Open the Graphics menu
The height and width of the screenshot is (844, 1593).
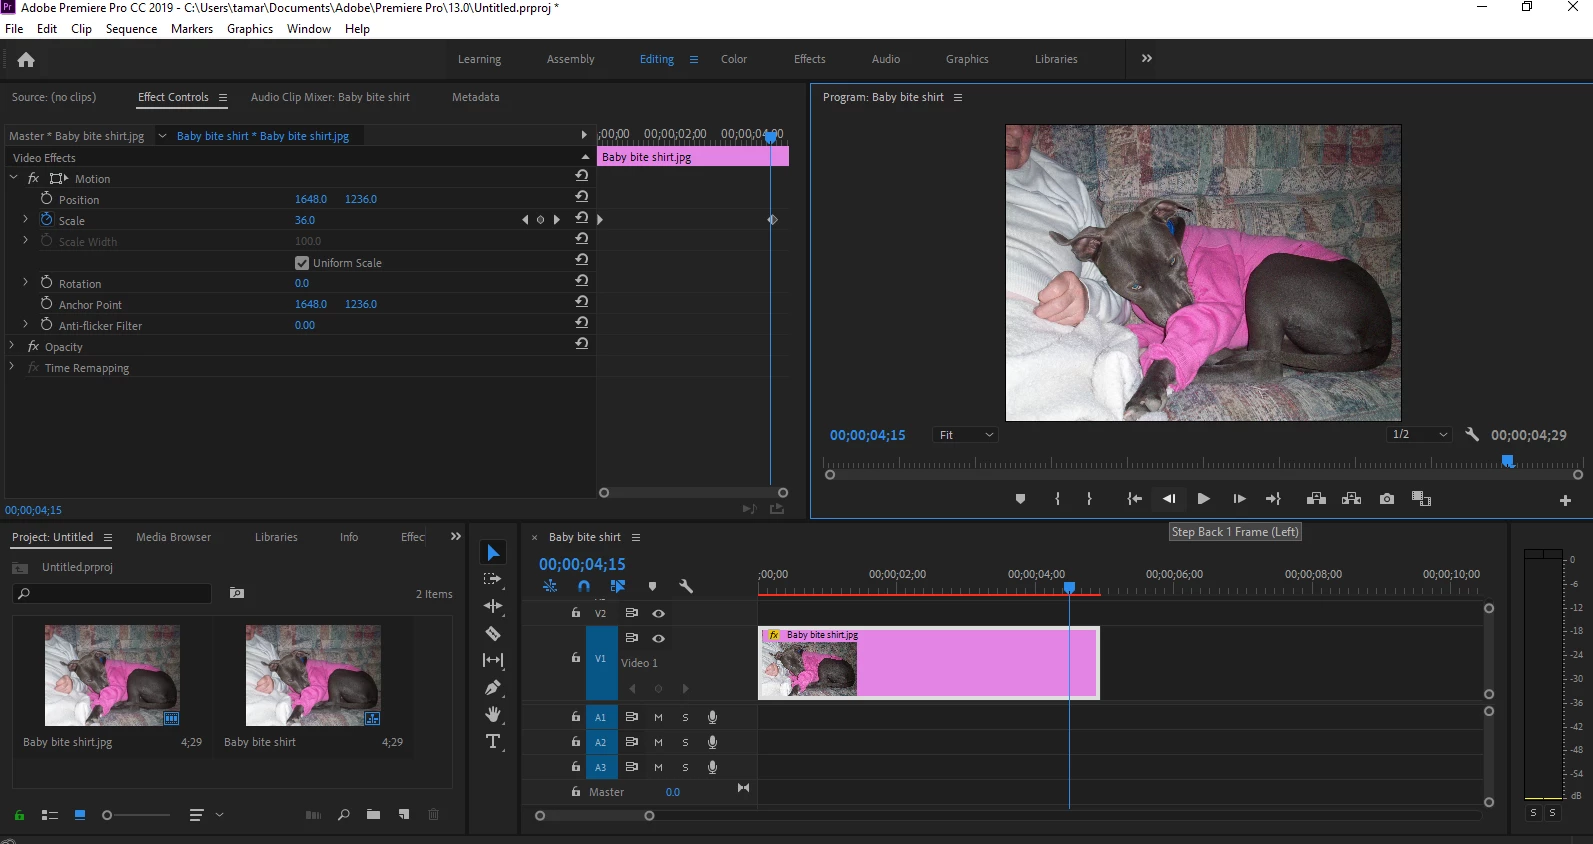[x=250, y=29]
